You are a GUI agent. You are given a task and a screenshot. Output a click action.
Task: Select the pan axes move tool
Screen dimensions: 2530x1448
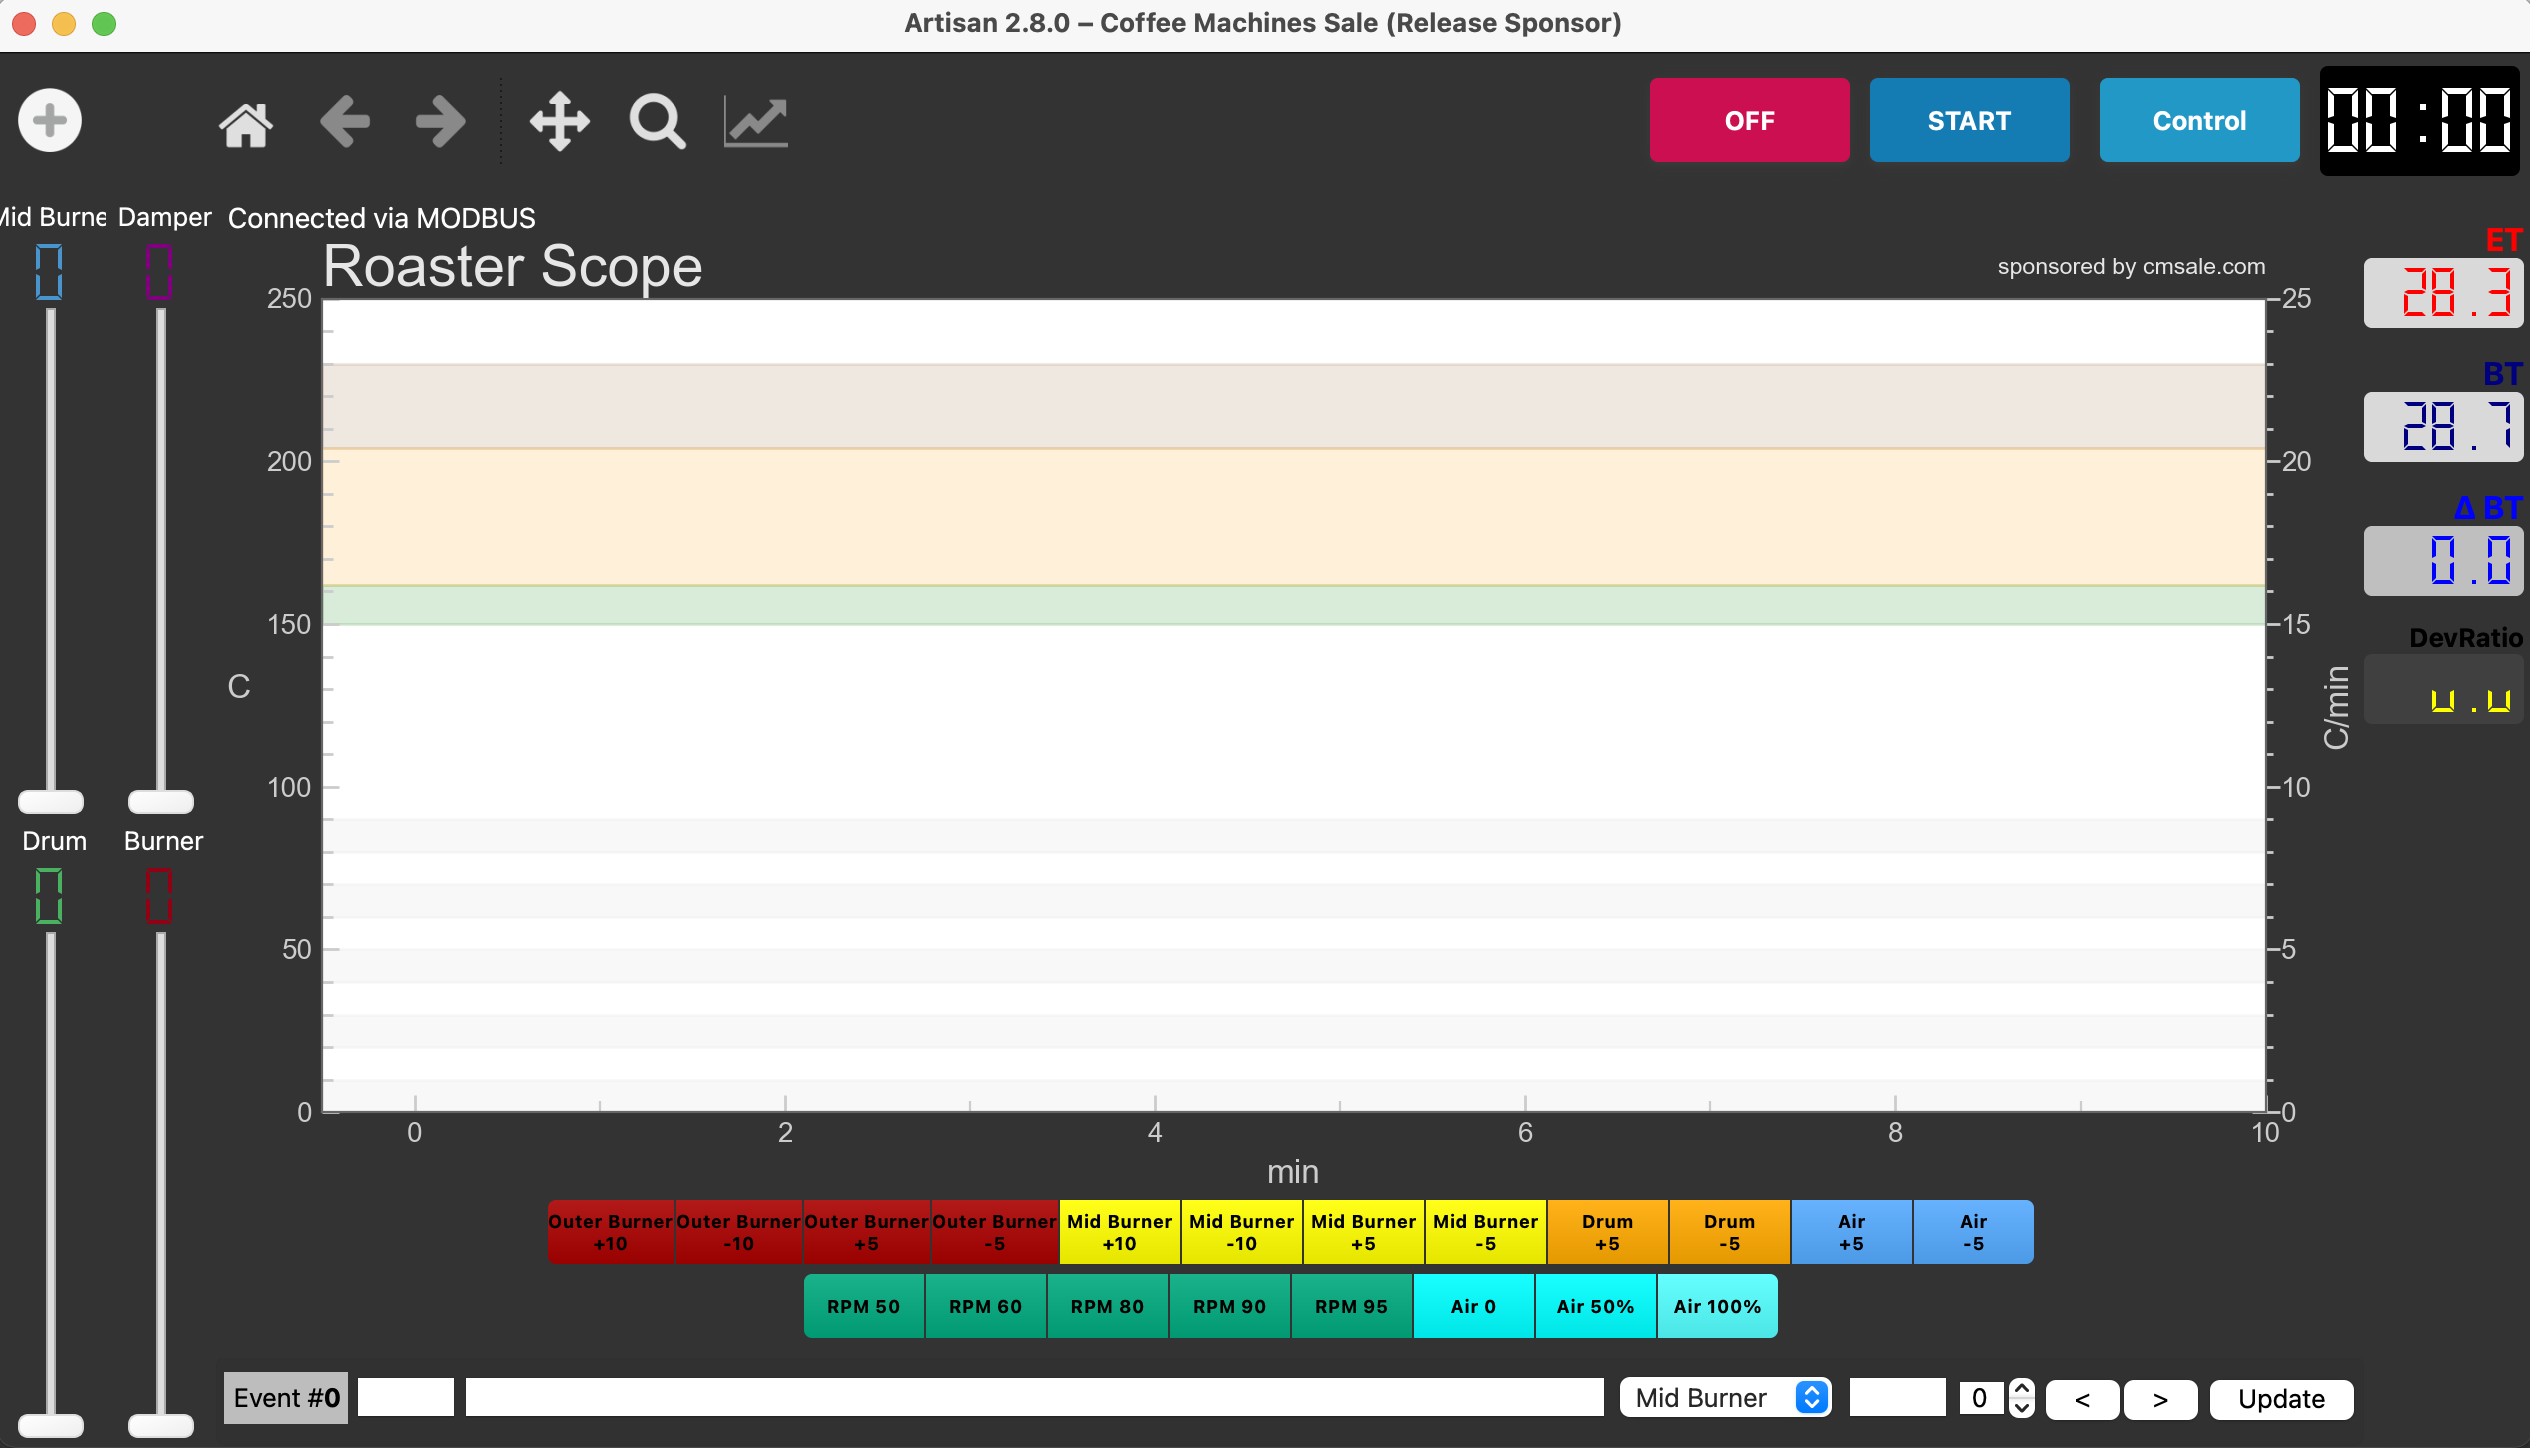tap(560, 123)
